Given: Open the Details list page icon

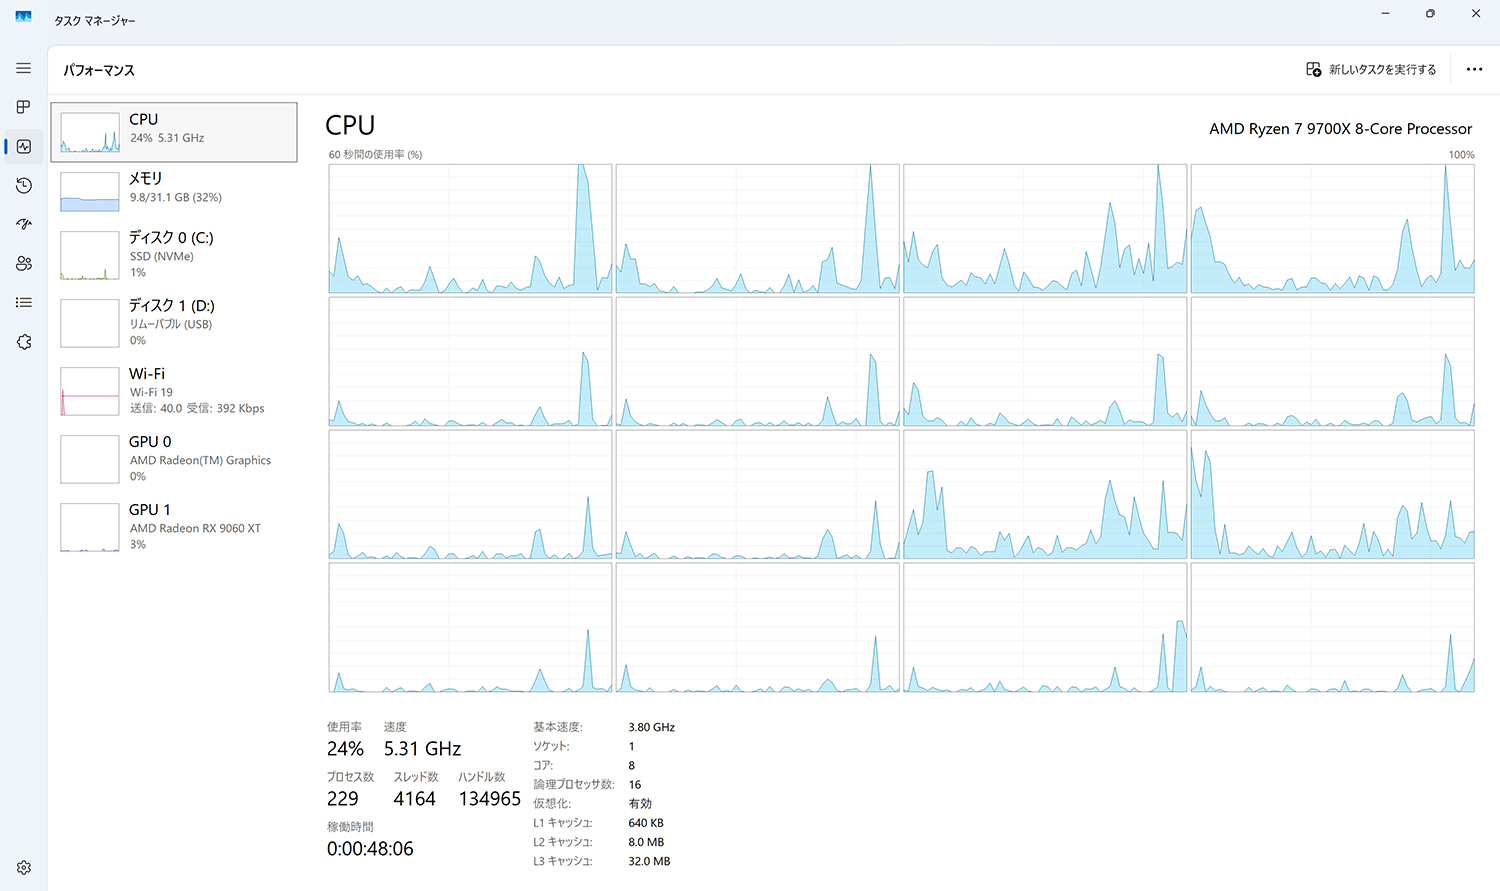Looking at the screenshot, I should coord(24,302).
